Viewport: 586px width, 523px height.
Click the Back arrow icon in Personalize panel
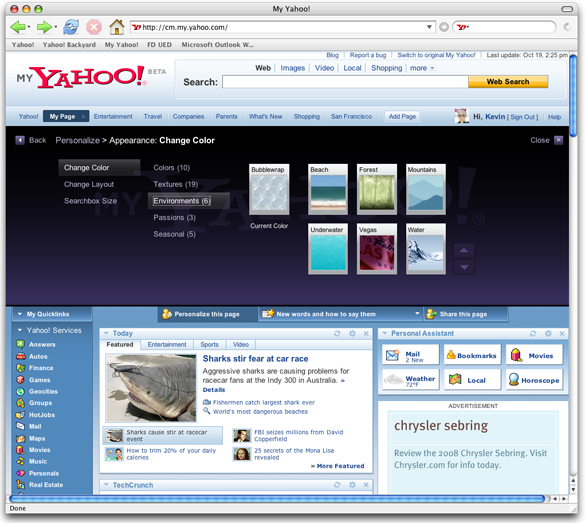(x=20, y=140)
